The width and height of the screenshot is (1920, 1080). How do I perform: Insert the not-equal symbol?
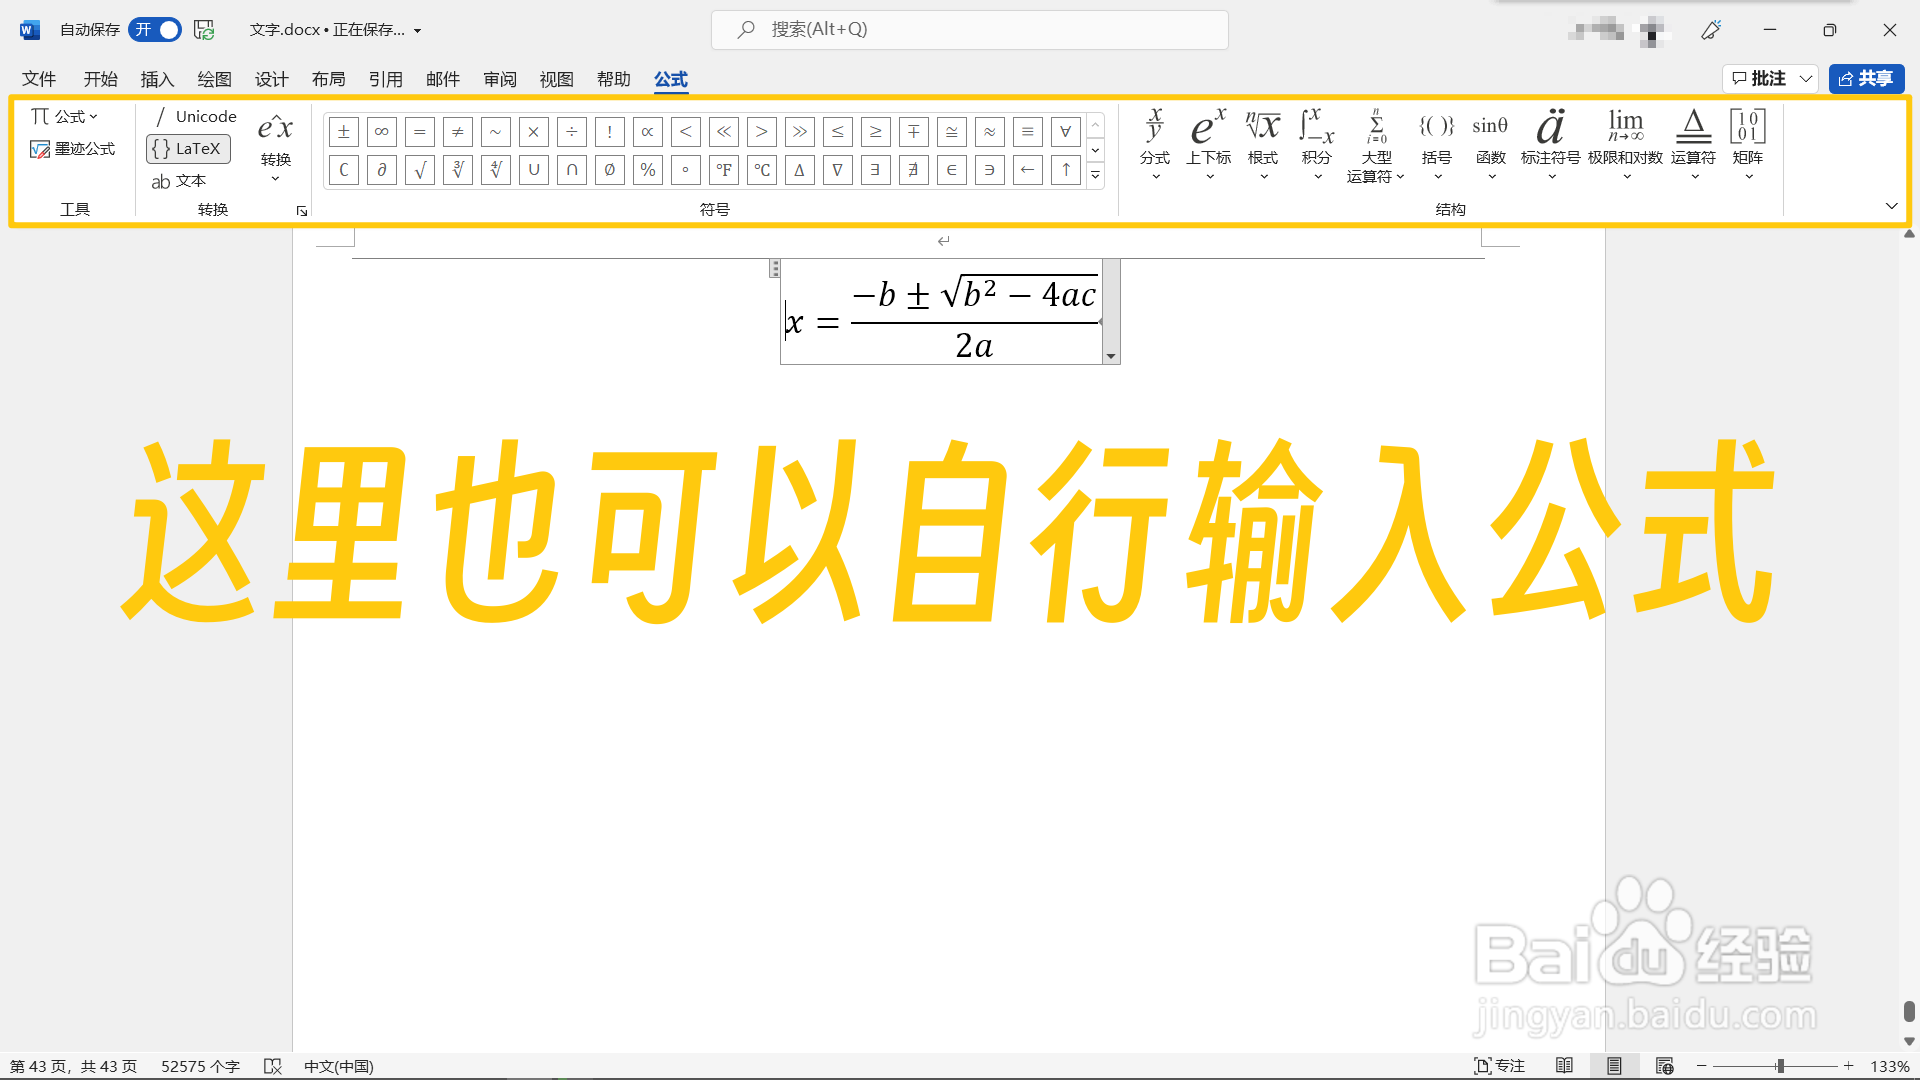[458, 132]
